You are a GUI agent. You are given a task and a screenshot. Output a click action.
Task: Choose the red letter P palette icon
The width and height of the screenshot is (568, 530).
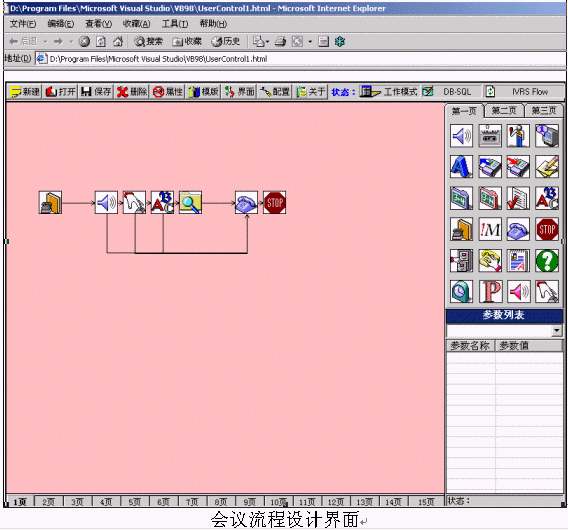[490, 291]
